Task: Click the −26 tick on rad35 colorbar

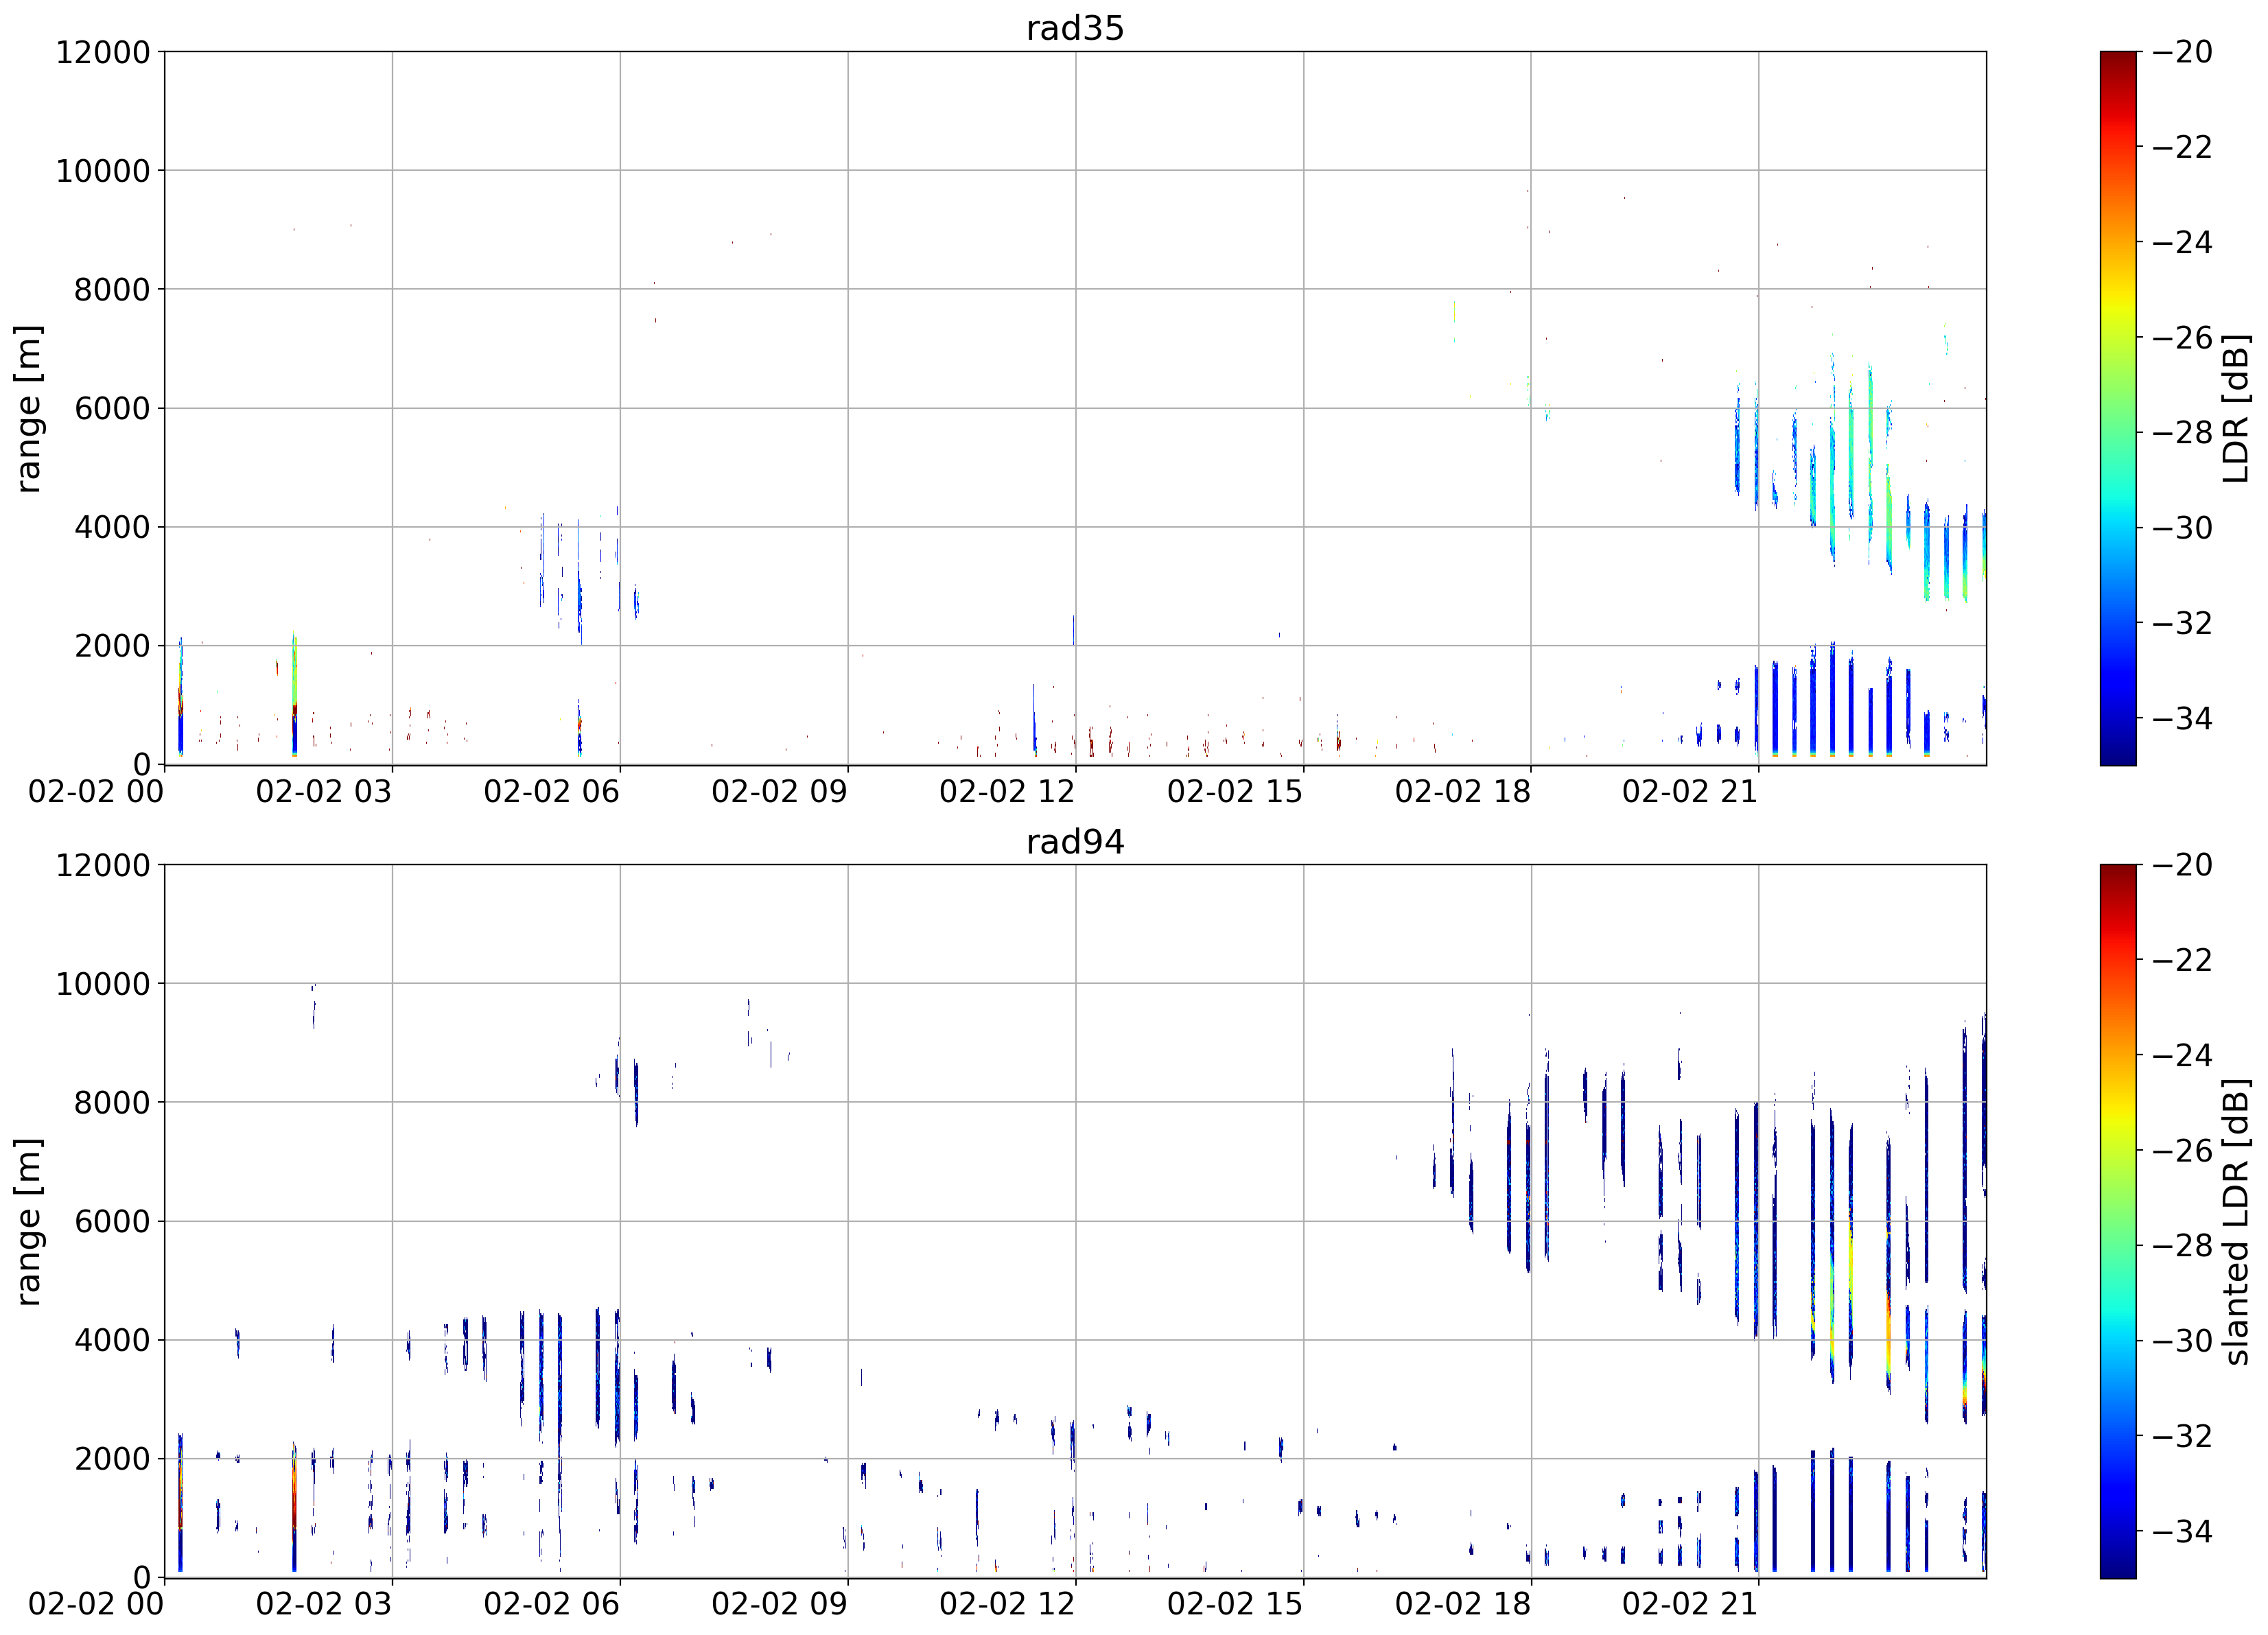Action: pos(2182,337)
